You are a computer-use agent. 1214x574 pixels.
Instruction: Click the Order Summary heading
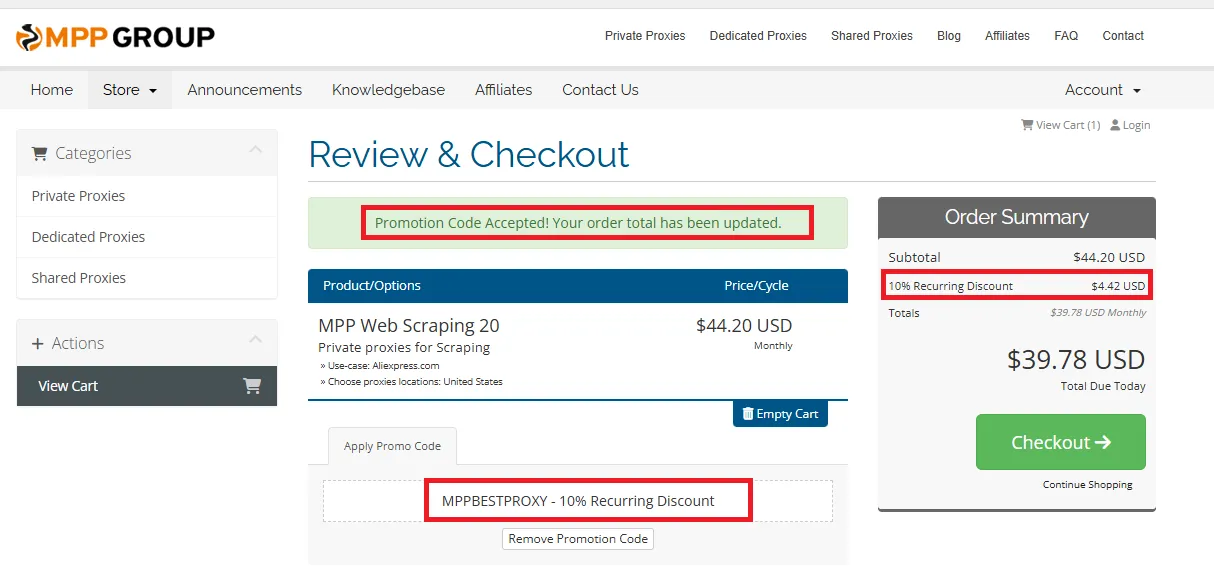click(1016, 217)
